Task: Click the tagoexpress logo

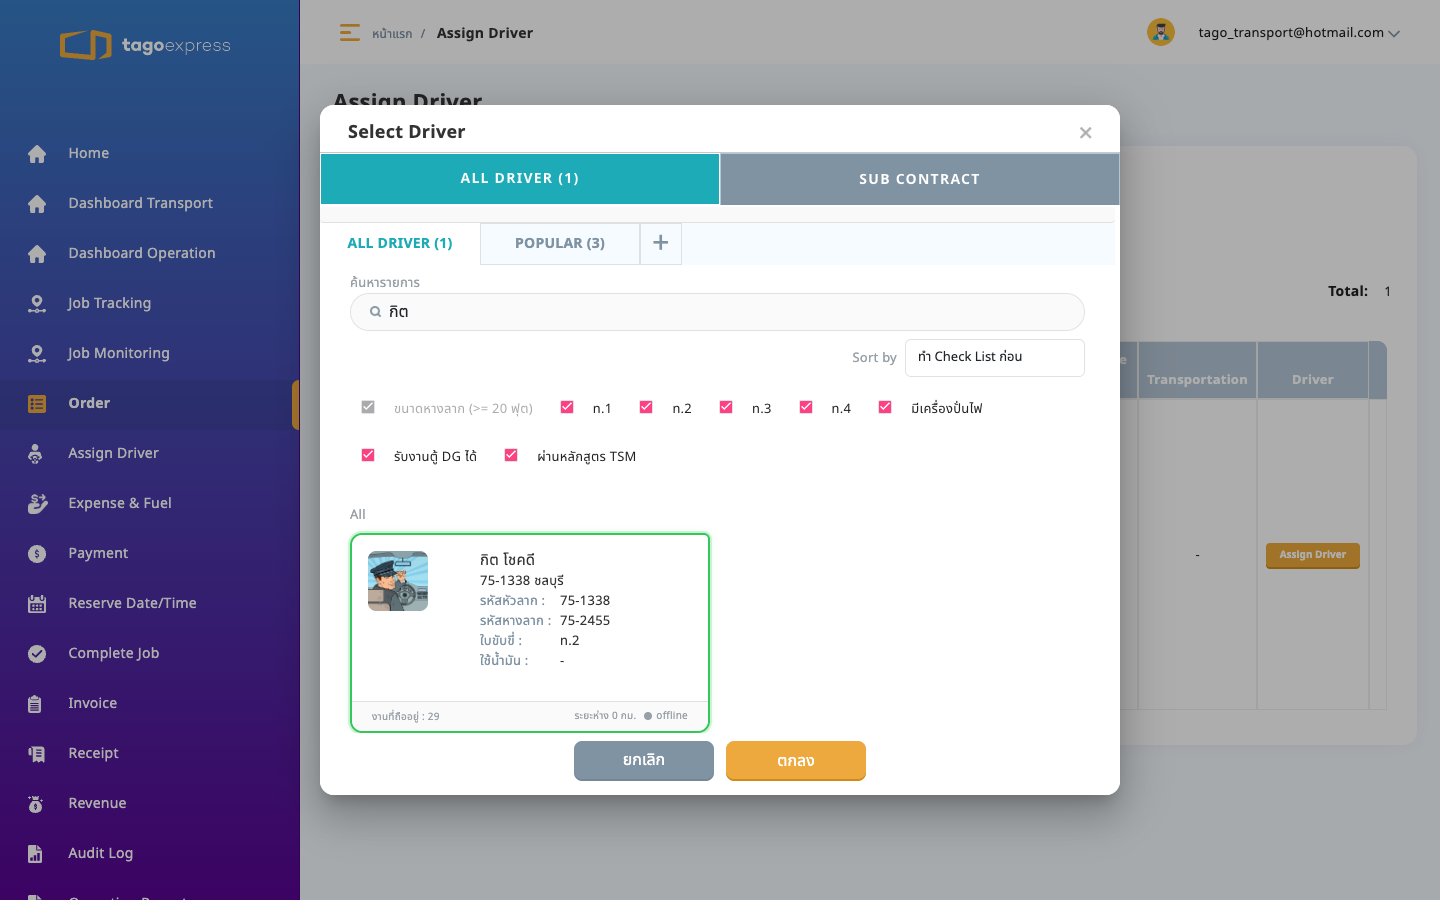Action: [145, 45]
